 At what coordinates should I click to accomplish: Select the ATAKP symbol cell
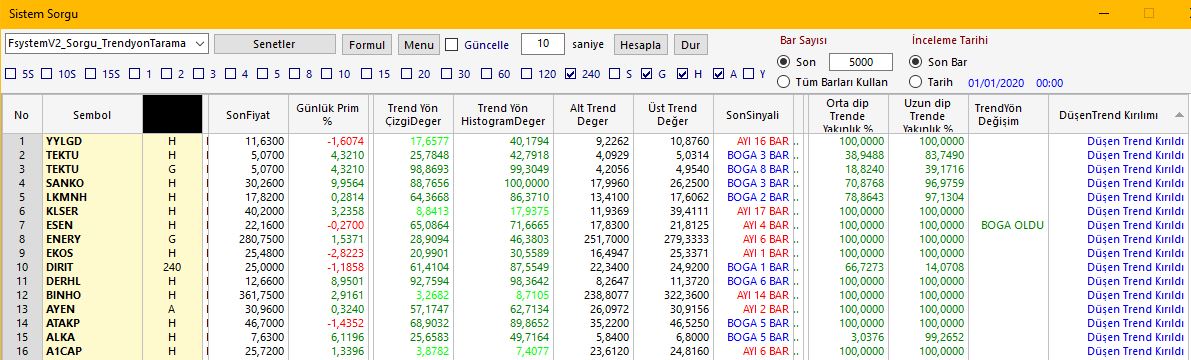click(x=92, y=323)
